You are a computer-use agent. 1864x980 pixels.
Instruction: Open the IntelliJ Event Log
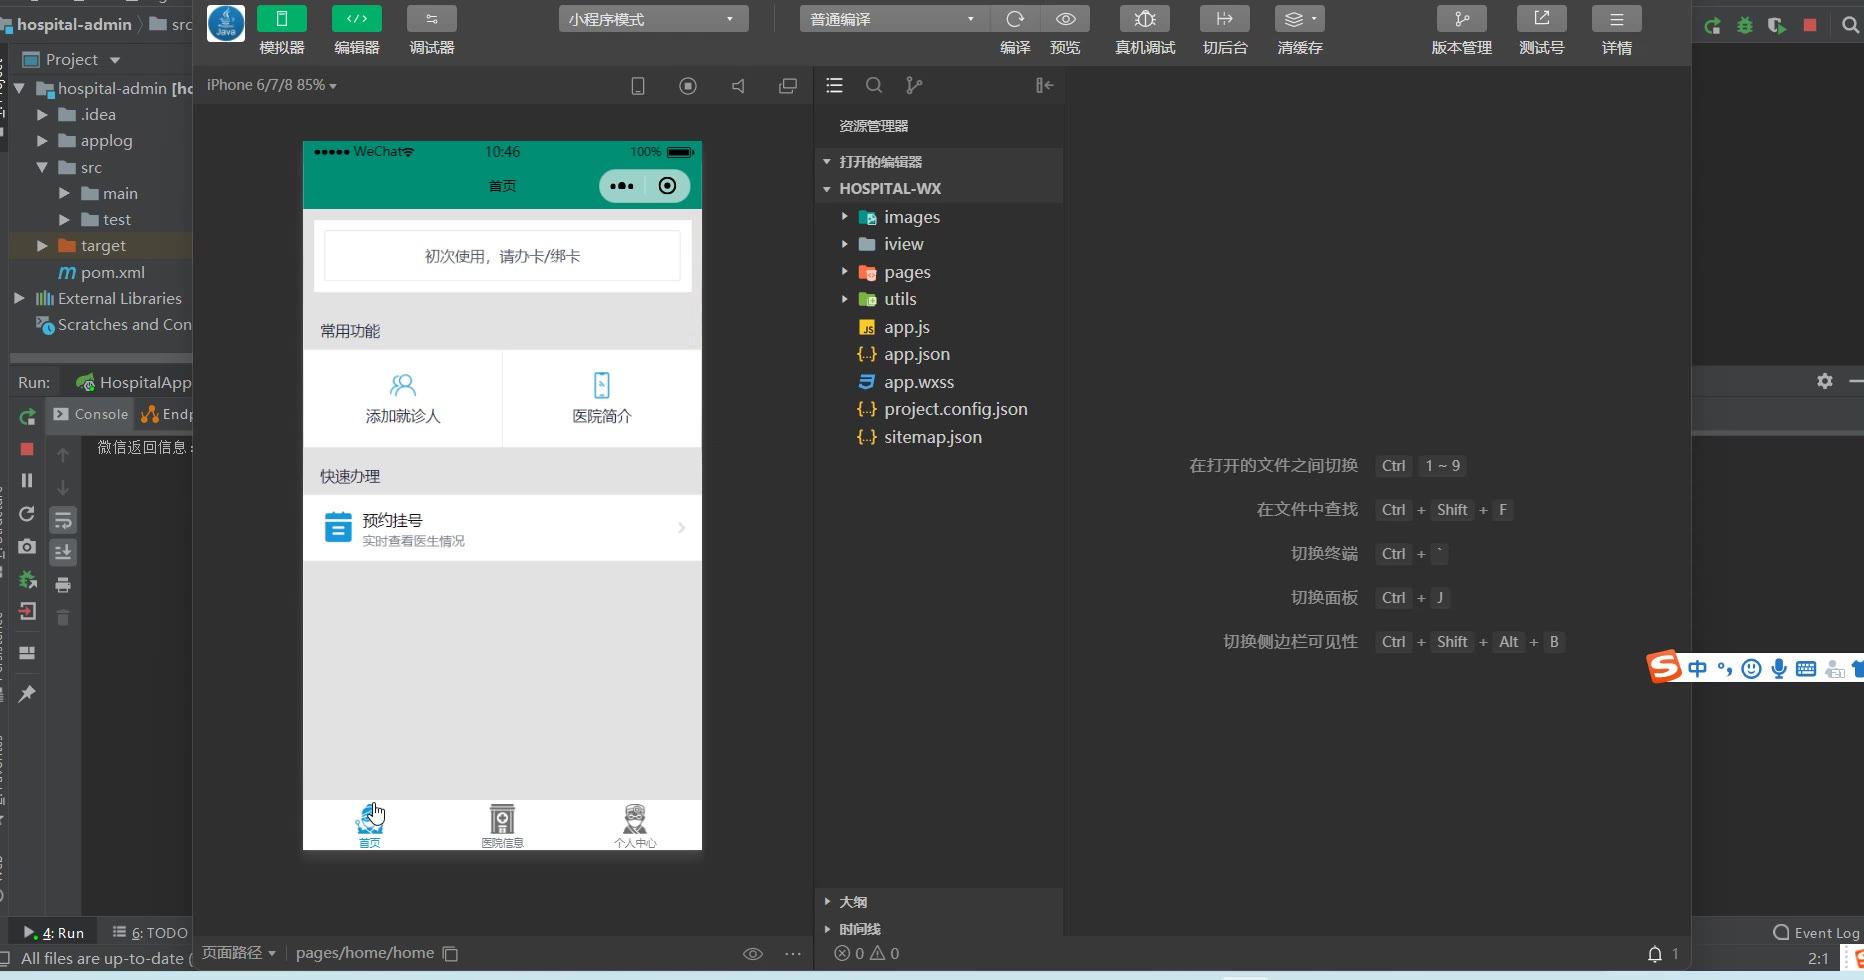coord(1816,933)
